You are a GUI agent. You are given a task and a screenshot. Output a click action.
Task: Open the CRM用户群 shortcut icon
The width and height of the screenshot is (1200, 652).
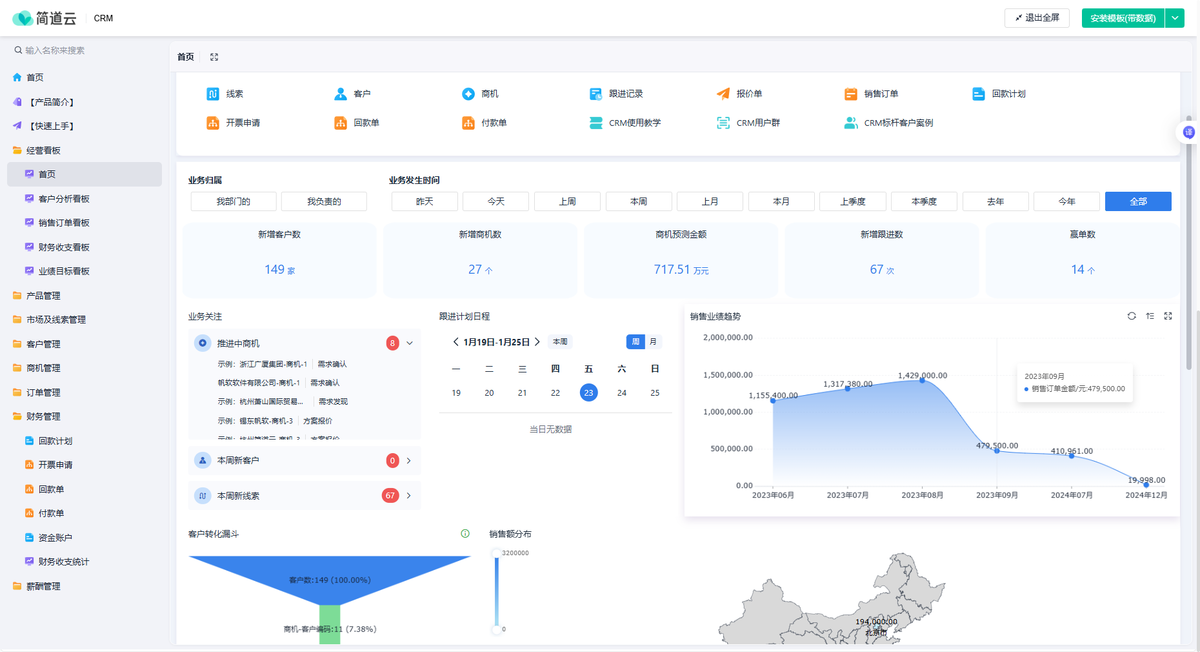coord(724,123)
